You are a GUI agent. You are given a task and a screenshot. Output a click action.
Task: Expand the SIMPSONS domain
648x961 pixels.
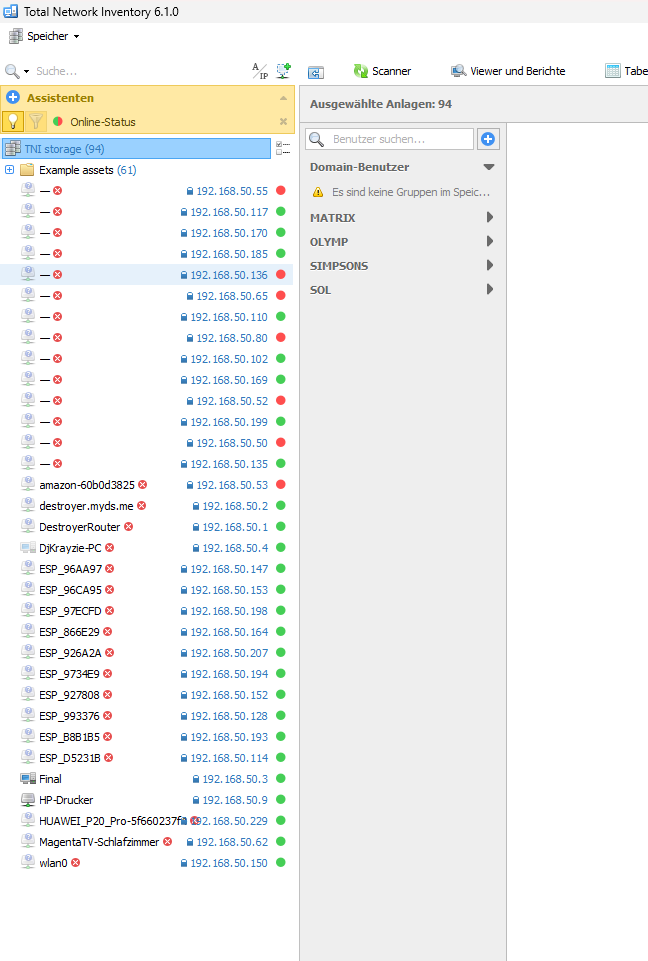click(490, 265)
